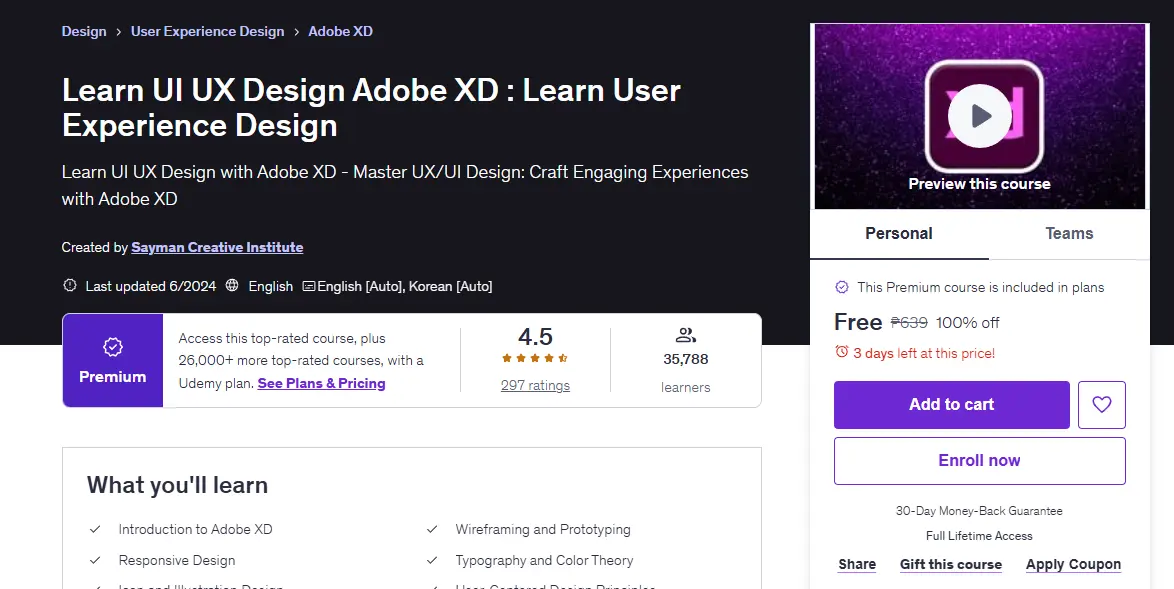Click checkmark beside Responsive Design
This screenshot has height=589, width=1174.
coord(95,560)
